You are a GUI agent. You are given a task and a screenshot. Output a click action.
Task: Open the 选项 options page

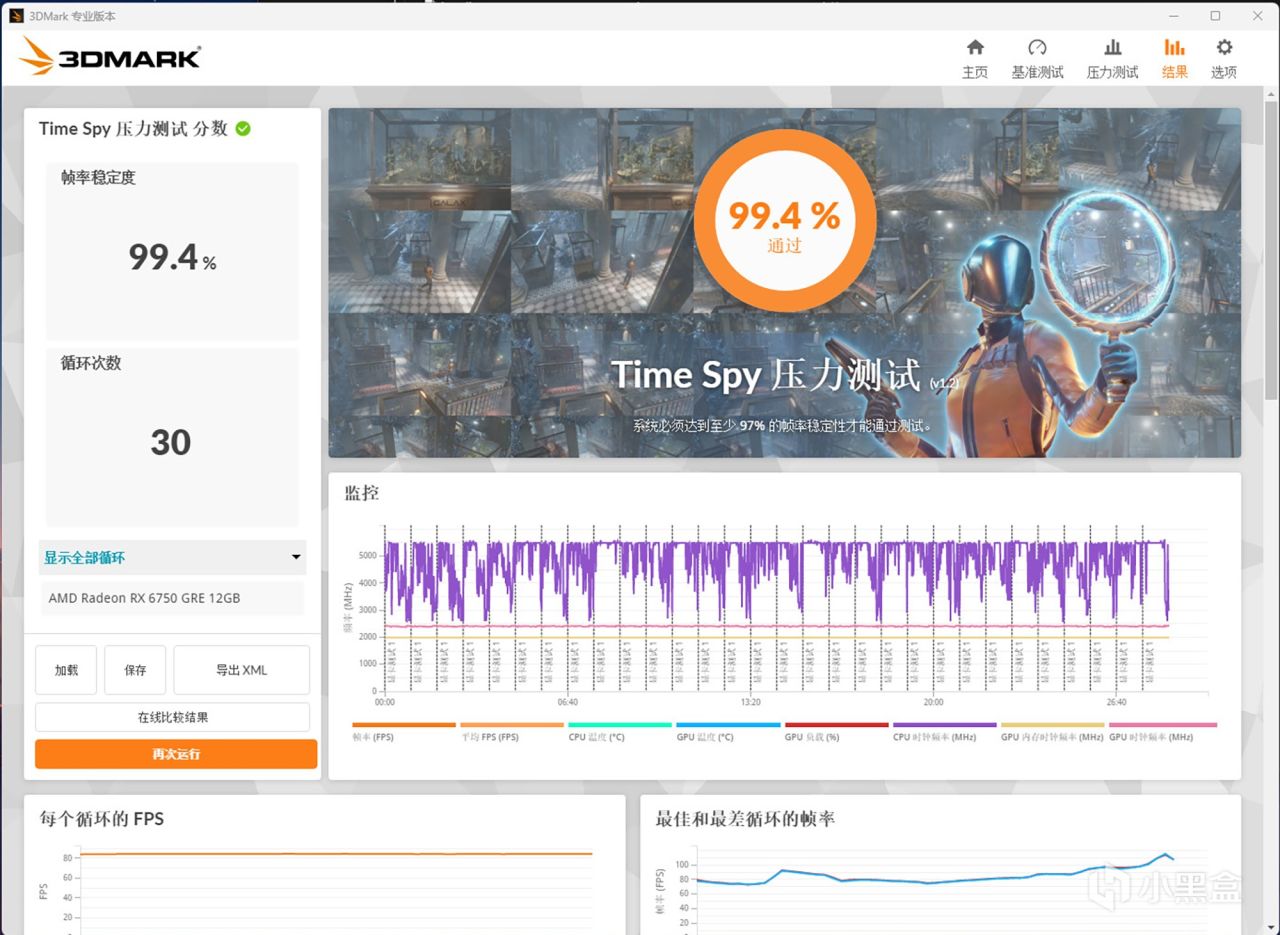[x=1224, y=59]
